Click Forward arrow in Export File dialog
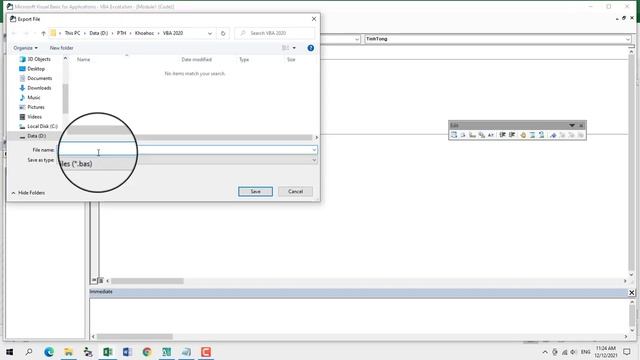Screen dimensions: 640x360 (x=27, y=33)
